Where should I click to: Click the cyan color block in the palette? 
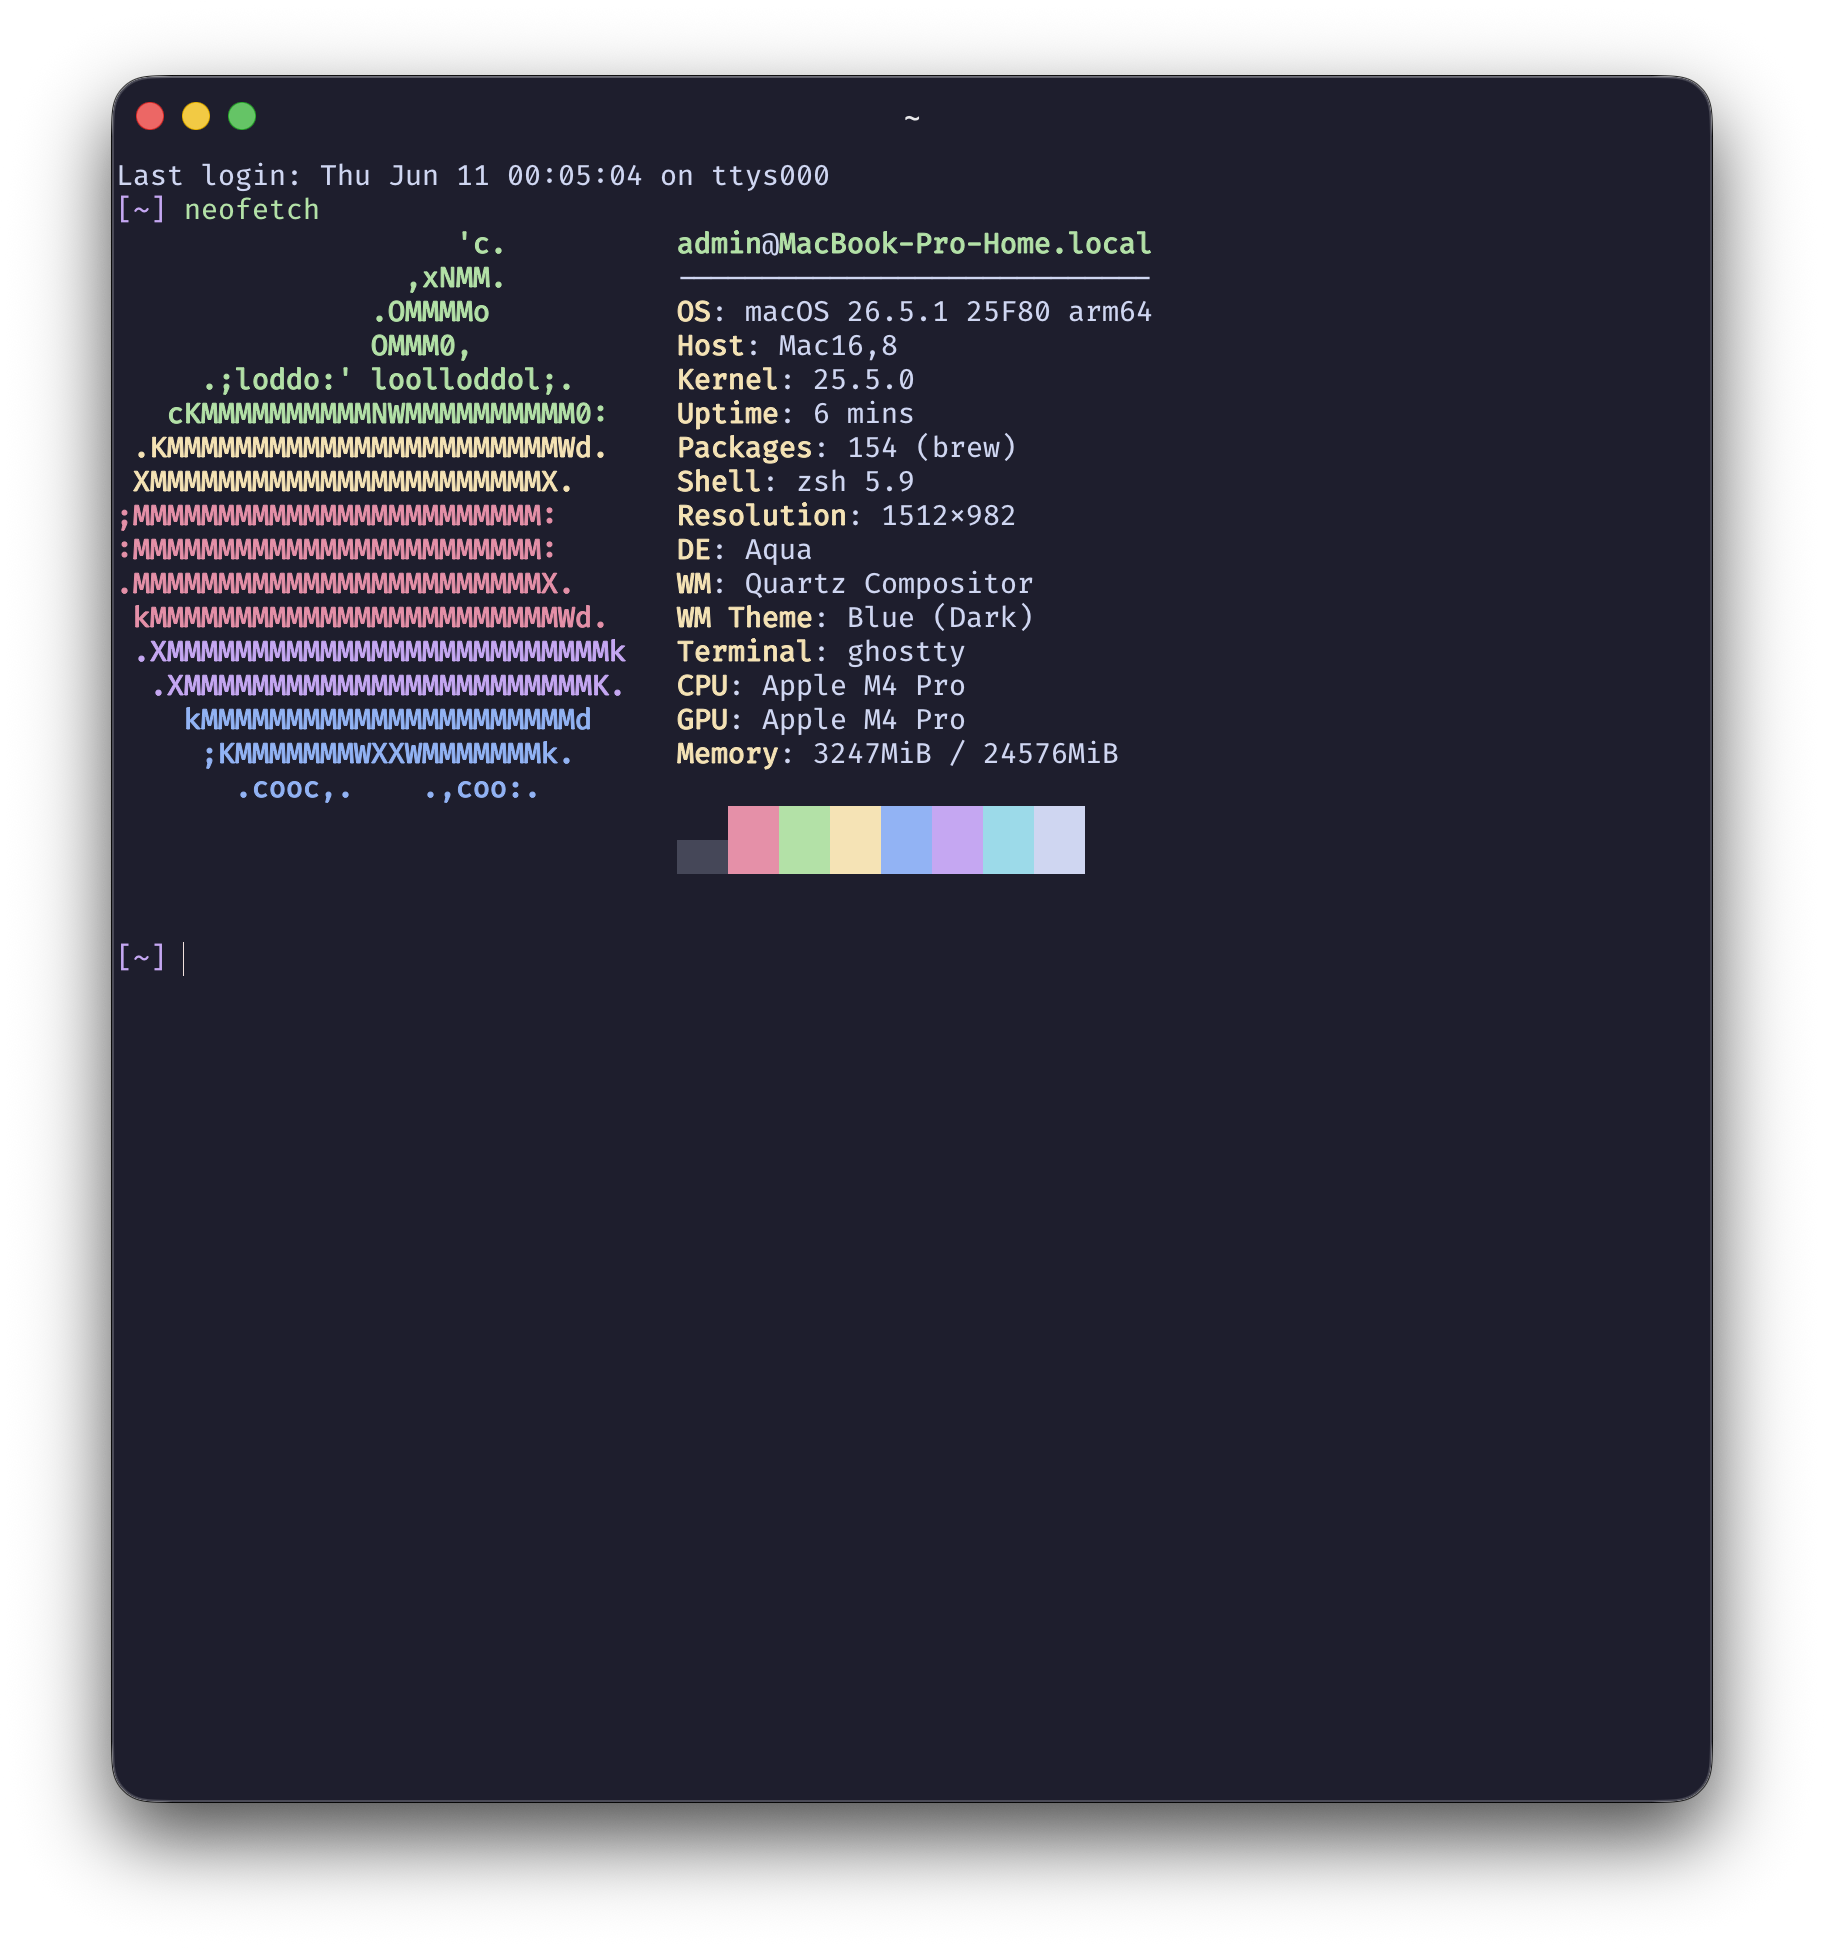(1008, 840)
